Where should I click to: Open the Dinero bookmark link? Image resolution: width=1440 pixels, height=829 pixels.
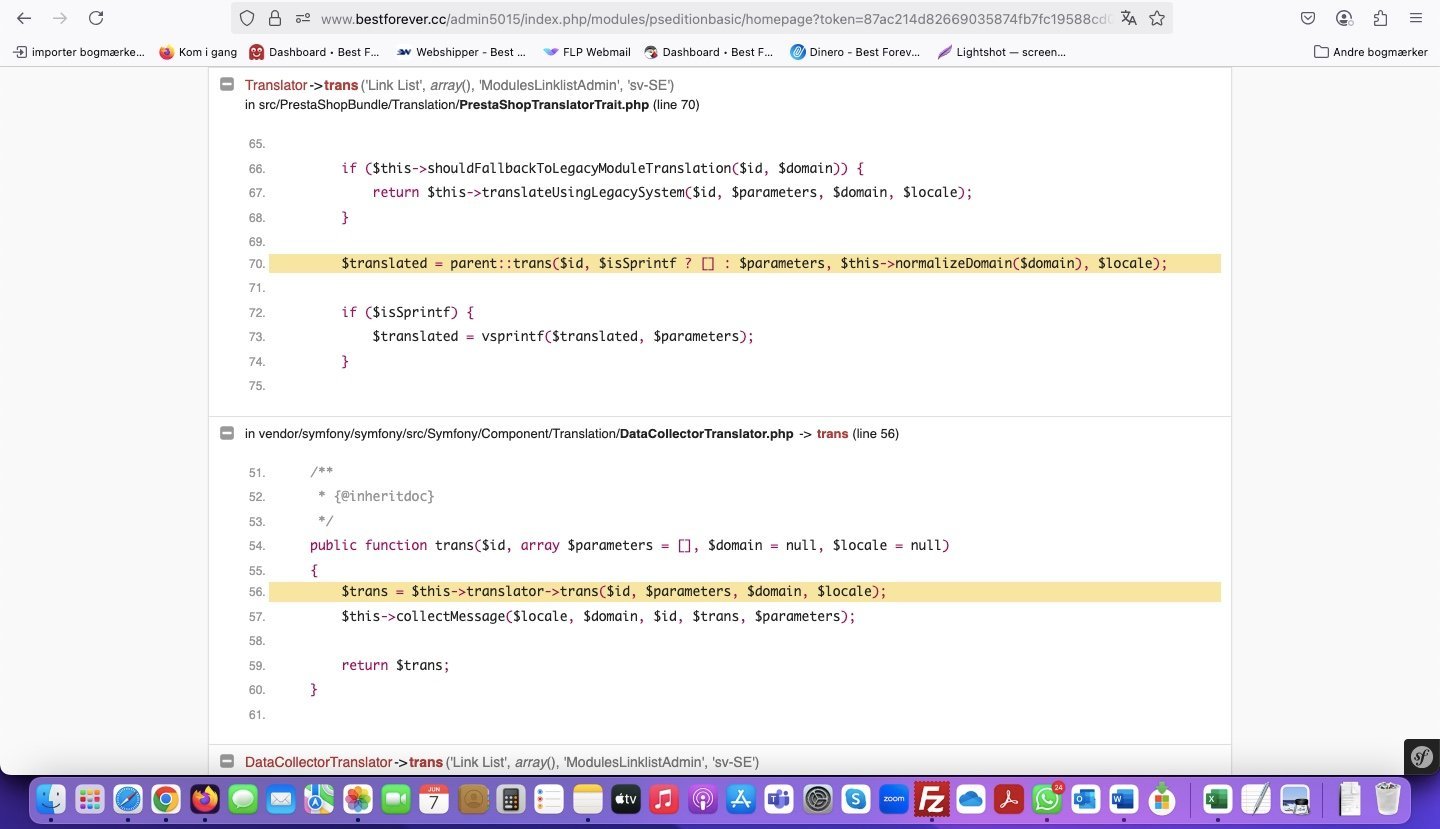click(854, 52)
